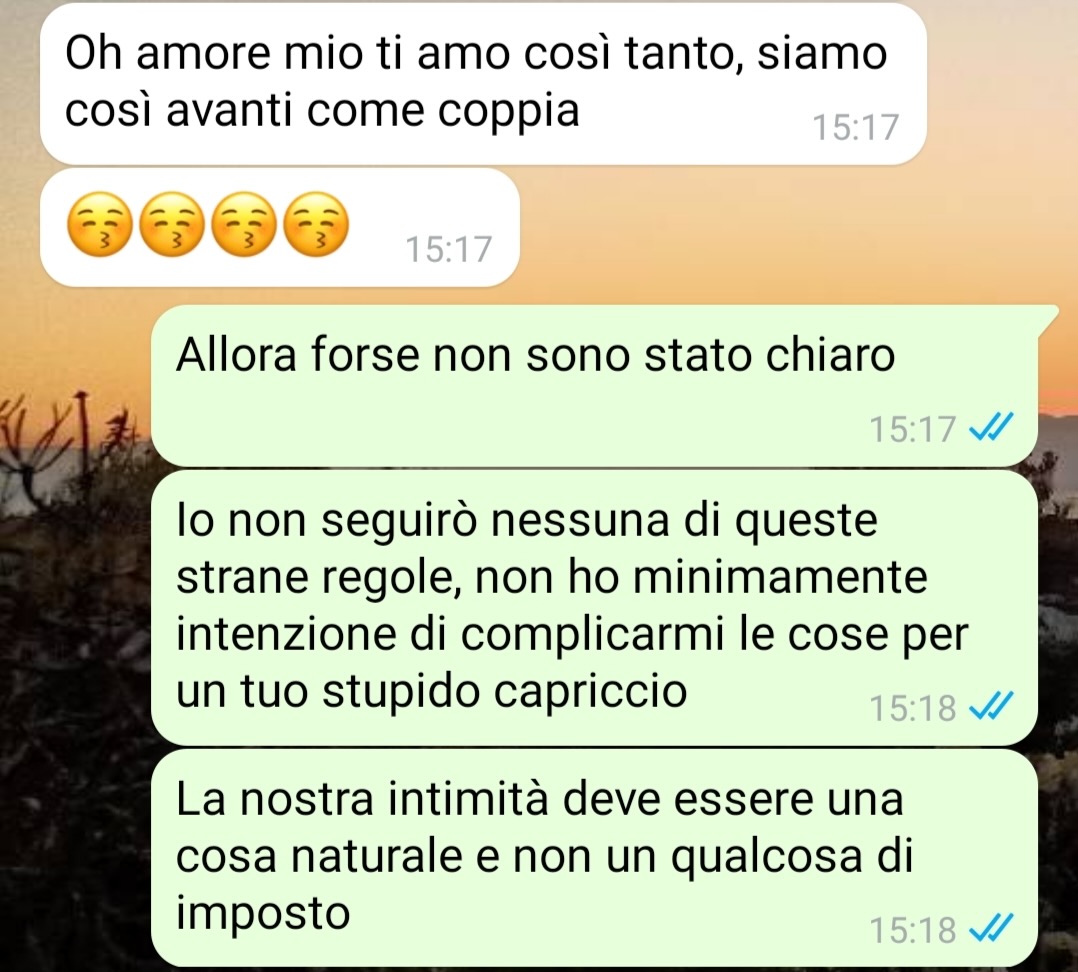Viewport: 1078px width, 972px height.
Task: Tap the fourth kissing face emoji
Action: [317, 225]
